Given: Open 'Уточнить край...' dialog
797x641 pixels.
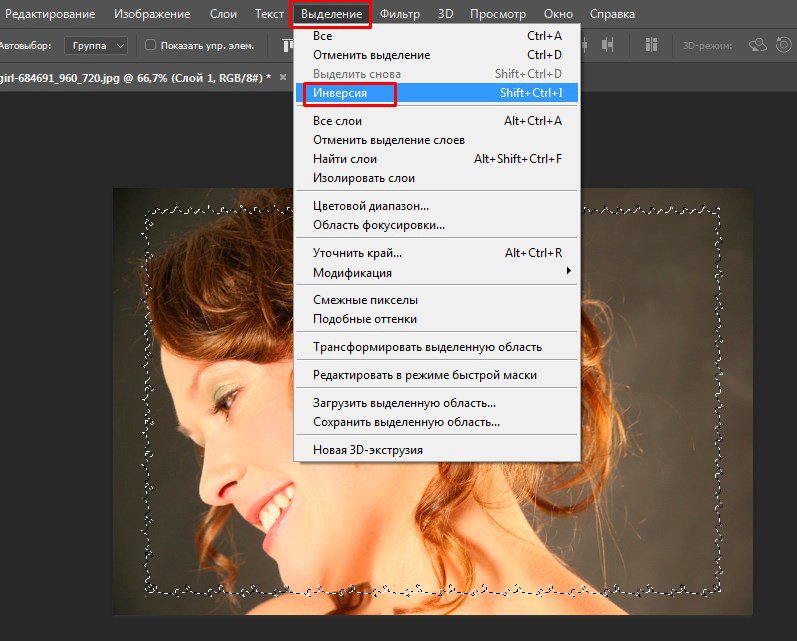Looking at the screenshot, I should coord(357,253).
